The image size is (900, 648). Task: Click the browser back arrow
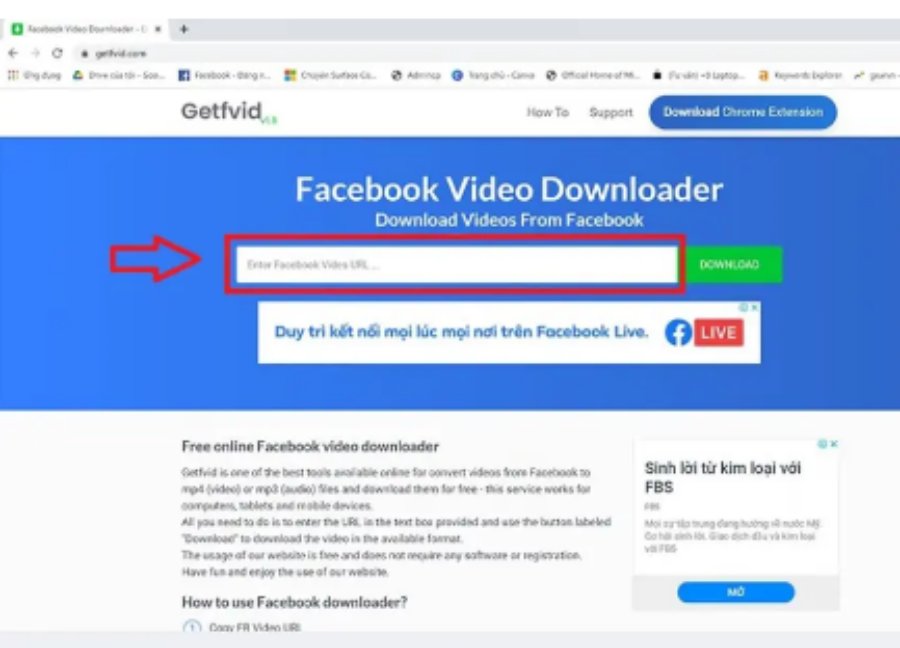click(13, 53)
